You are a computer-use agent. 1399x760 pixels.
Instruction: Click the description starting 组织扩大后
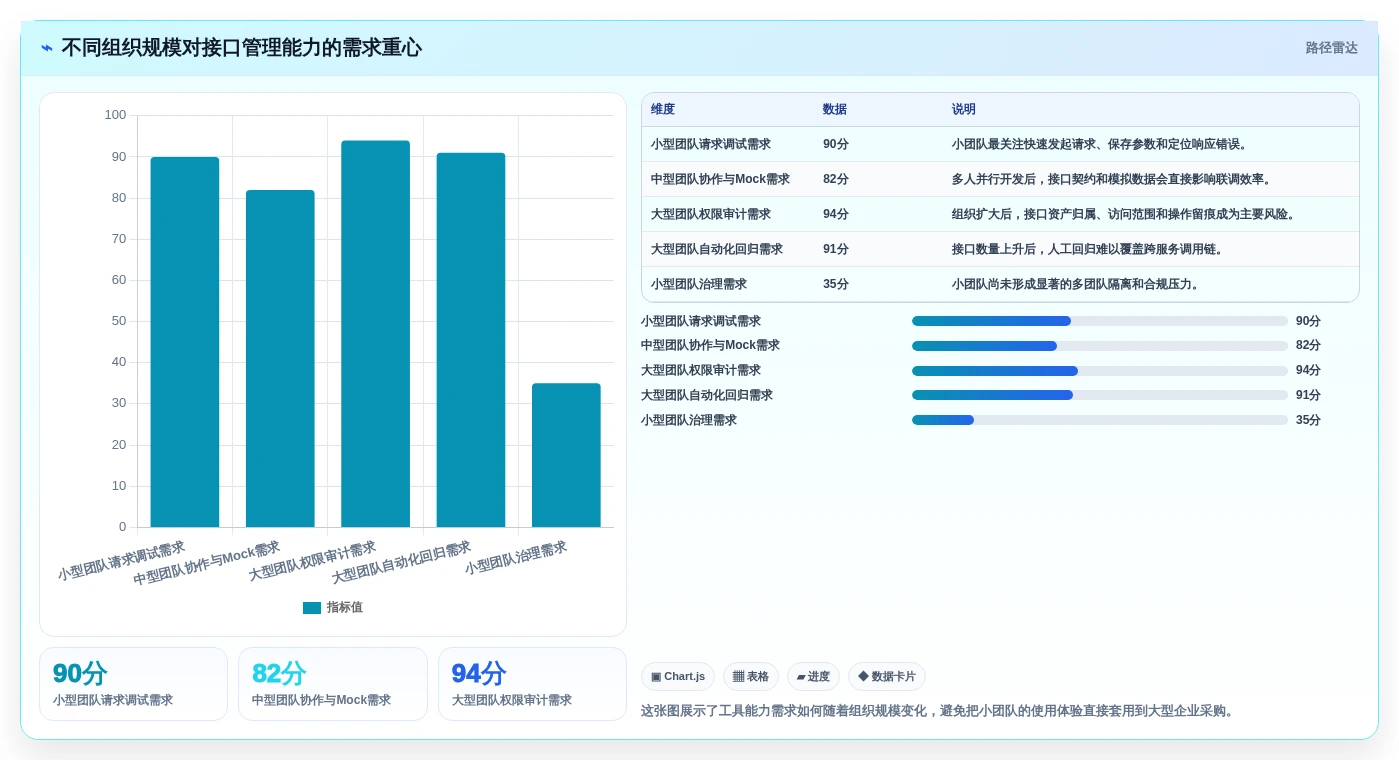tap(1127, 214)
